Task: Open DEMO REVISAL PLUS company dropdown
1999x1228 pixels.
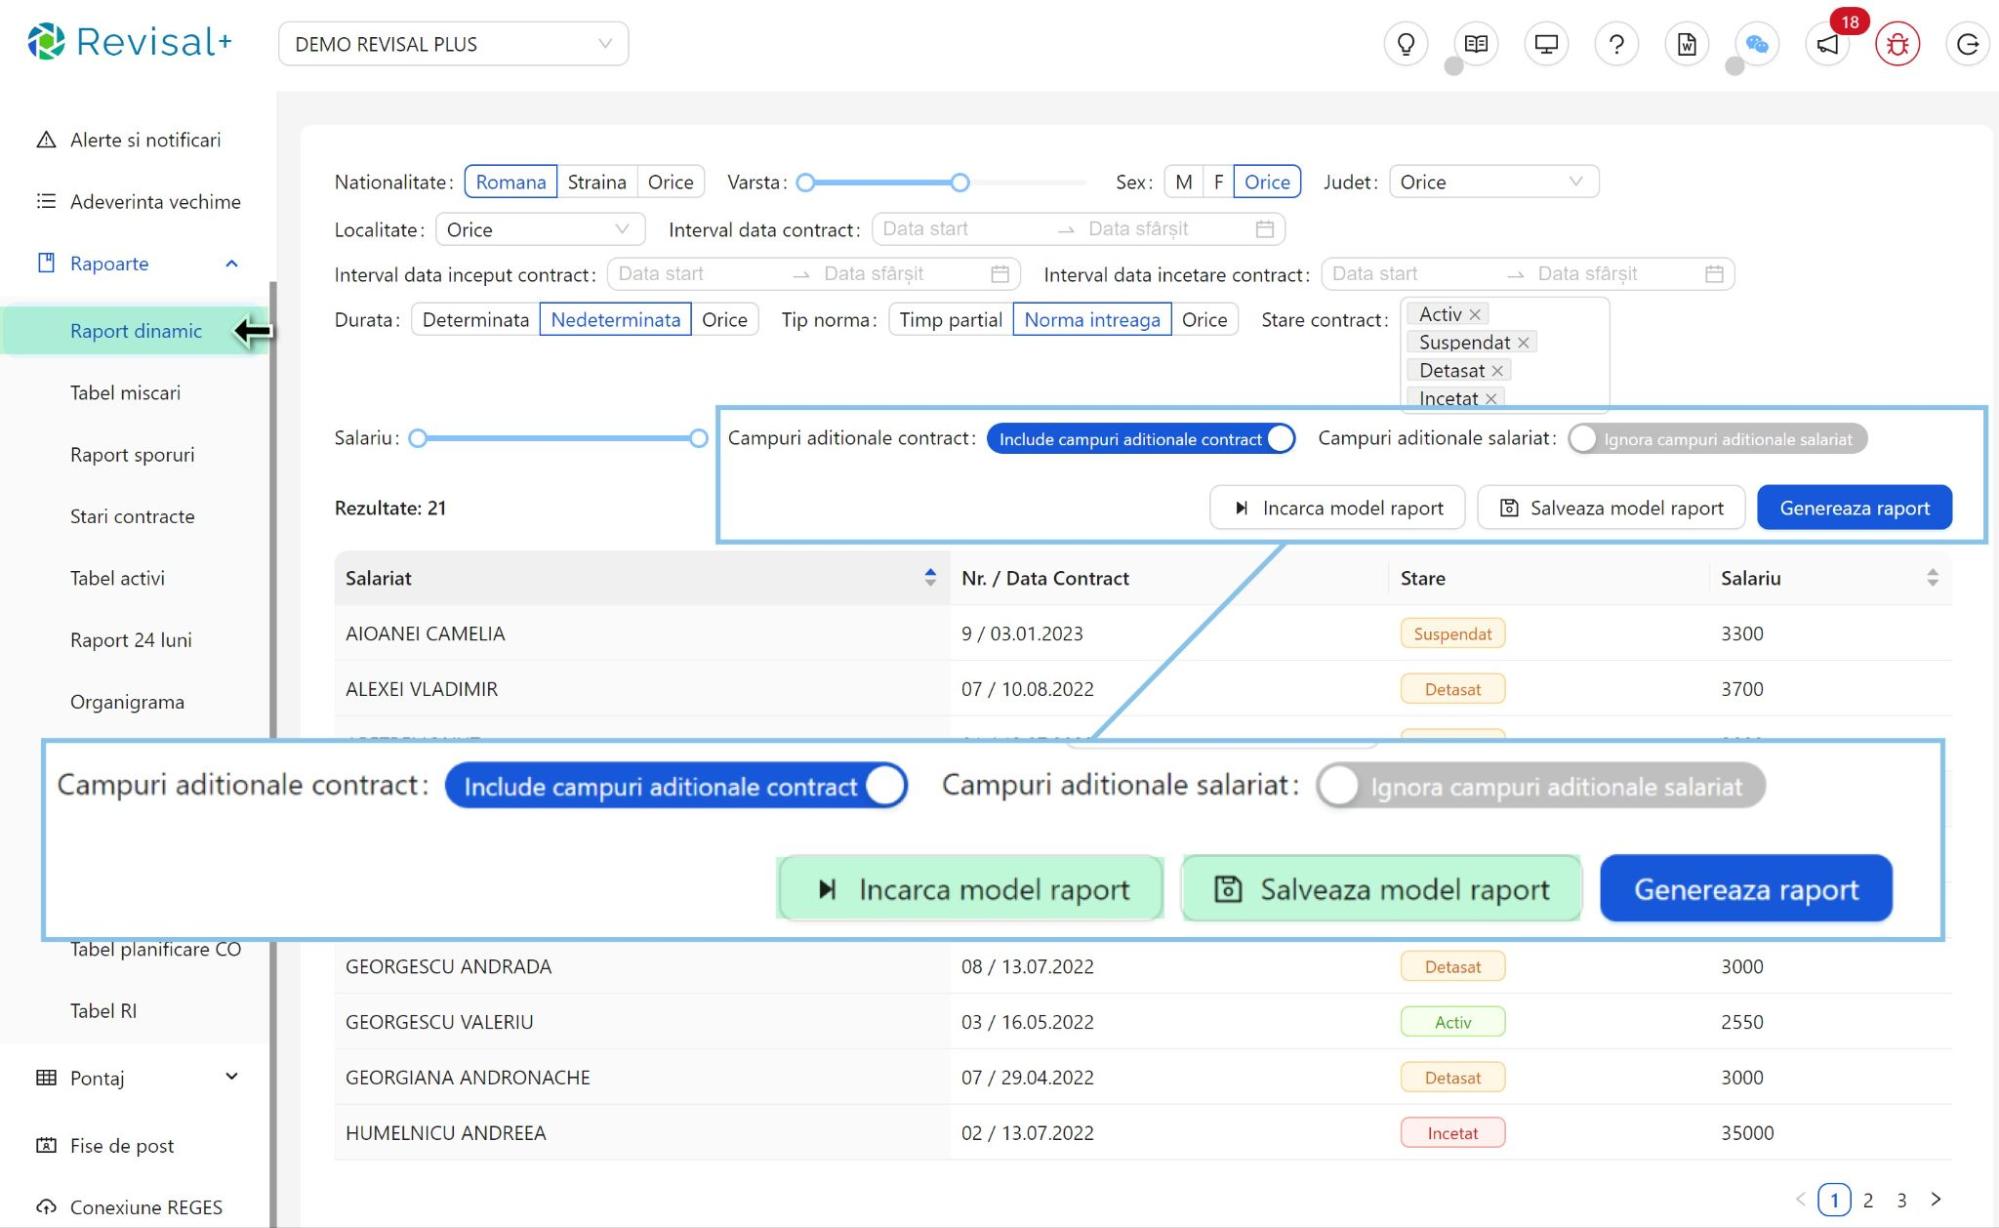Action: pos(453,44)
